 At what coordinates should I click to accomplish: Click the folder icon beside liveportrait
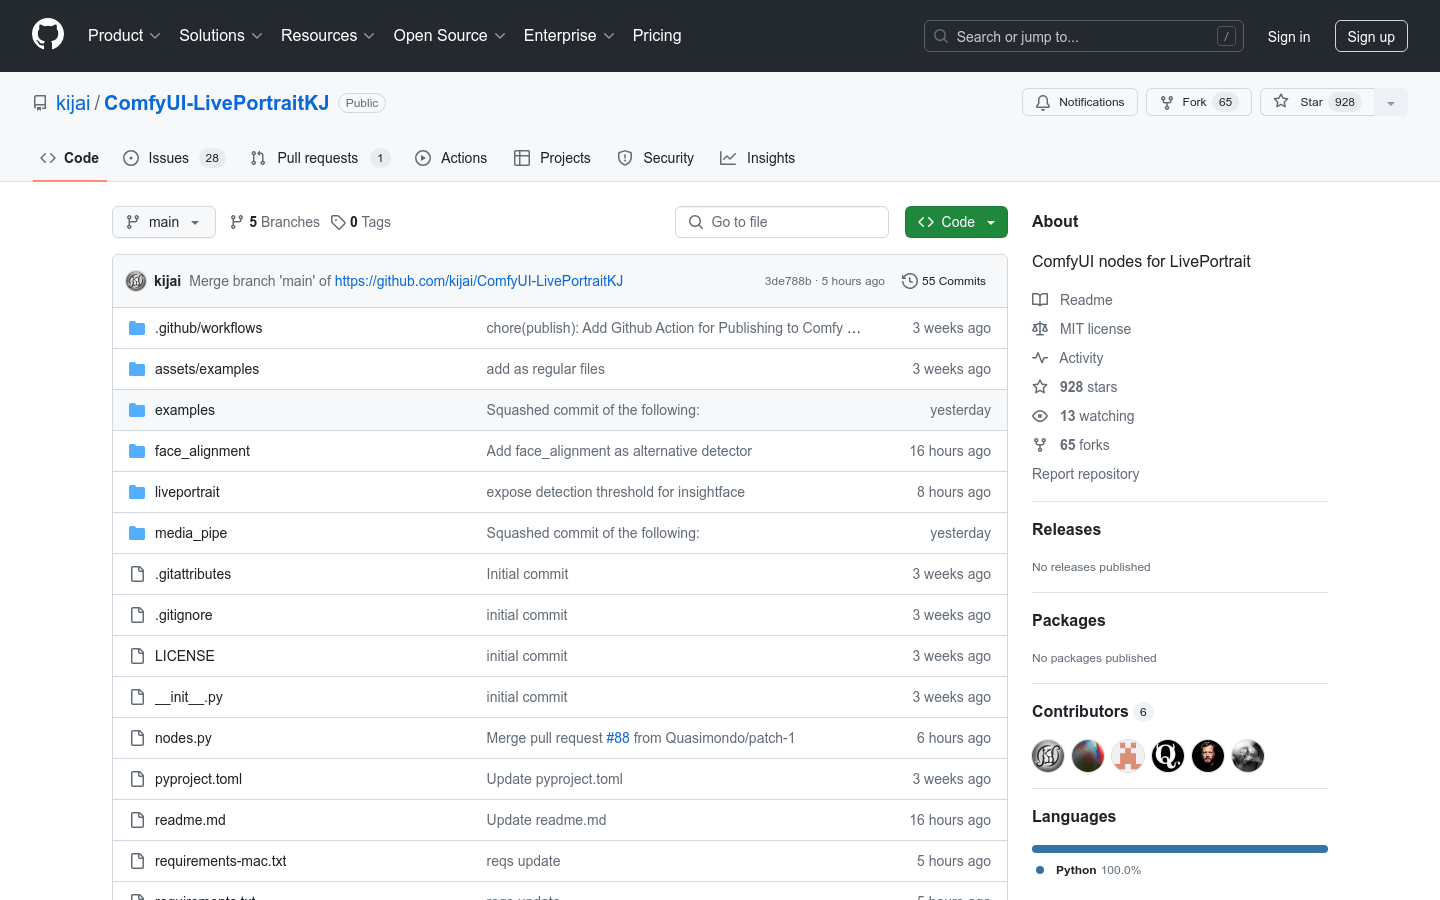pyautogui.click(x=137, y=492)
